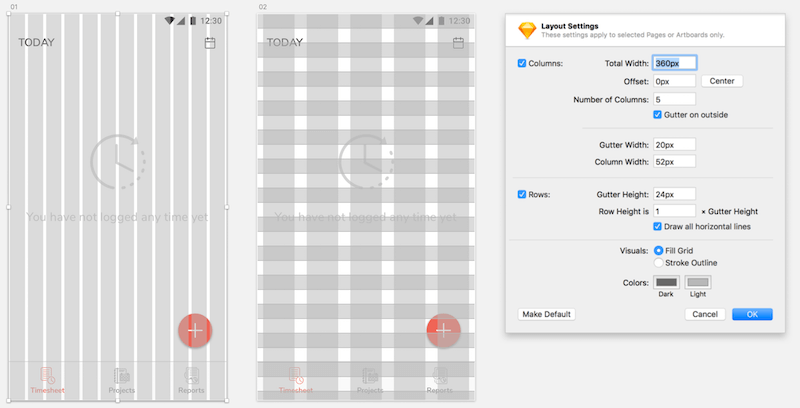800x408 pixels.
Task: Select Timesheet tab icon in artboard 02
Action: (x=296, y=376)
